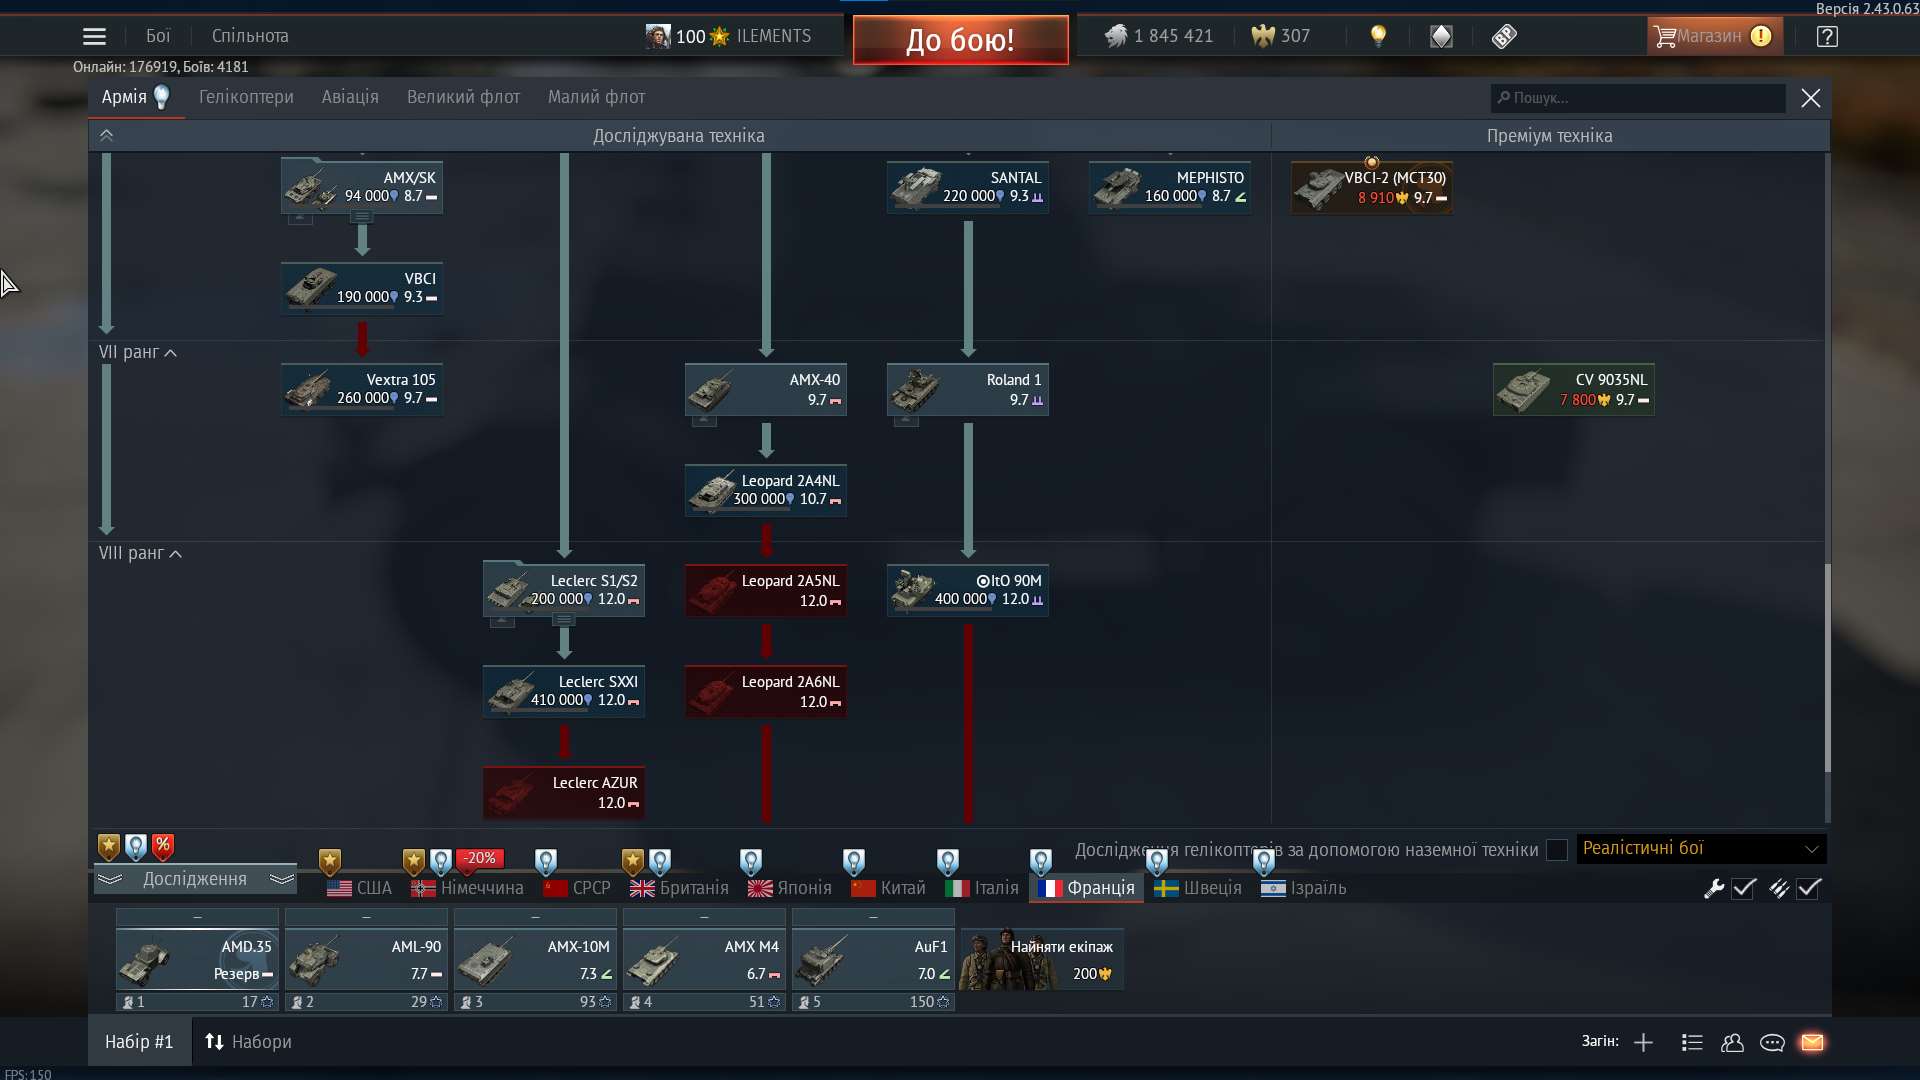Click the help question mark icon
This screenshot has height=1080, width=1920.
1827,37
